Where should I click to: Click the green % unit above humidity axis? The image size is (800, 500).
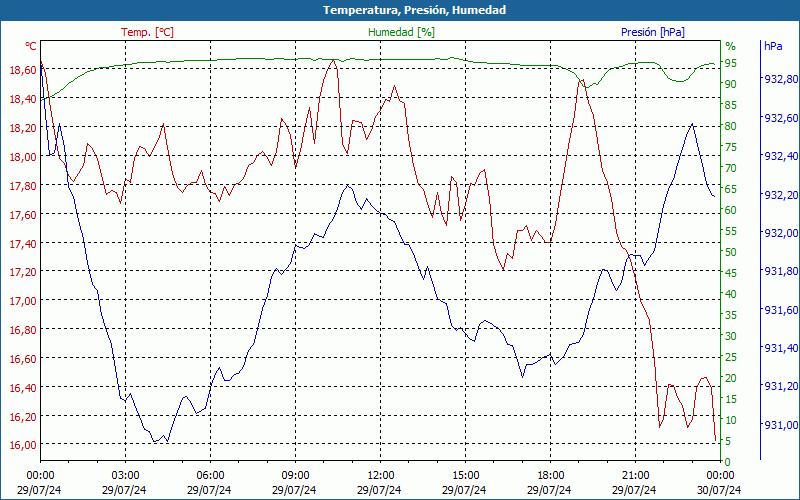coord(731,46)
